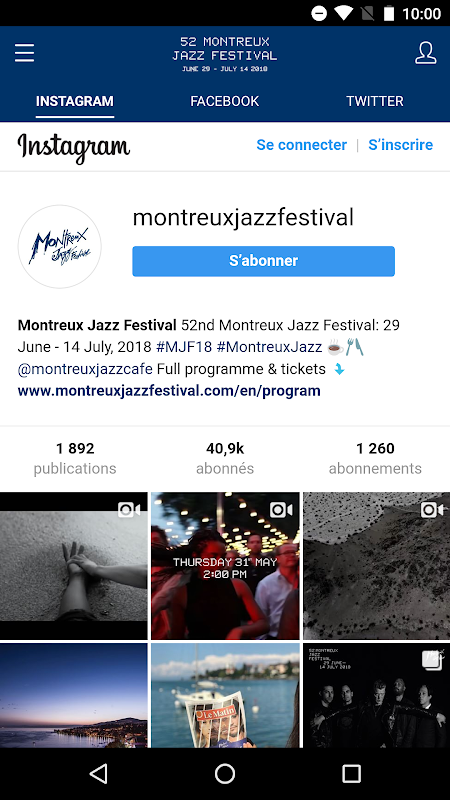Image resolution: width=450 pixels, height=800 pixels.
Task: Tap the user profile icon
Action: 426,53
